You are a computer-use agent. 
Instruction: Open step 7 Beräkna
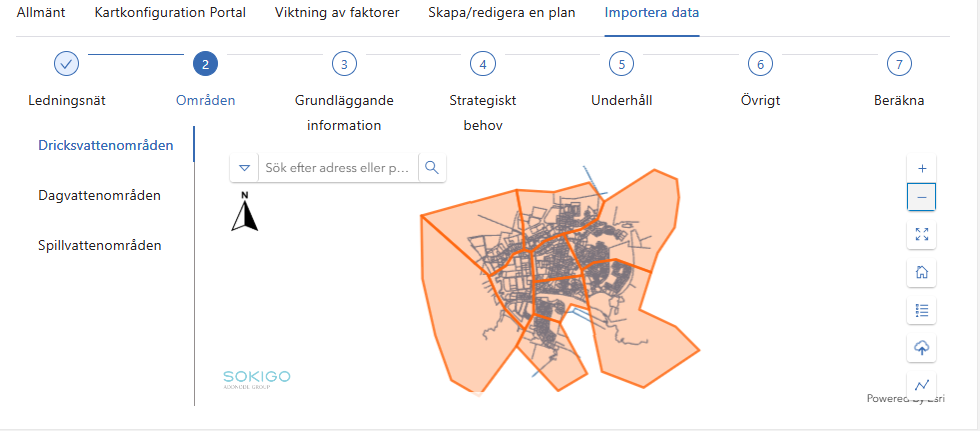tap(900, 65)
